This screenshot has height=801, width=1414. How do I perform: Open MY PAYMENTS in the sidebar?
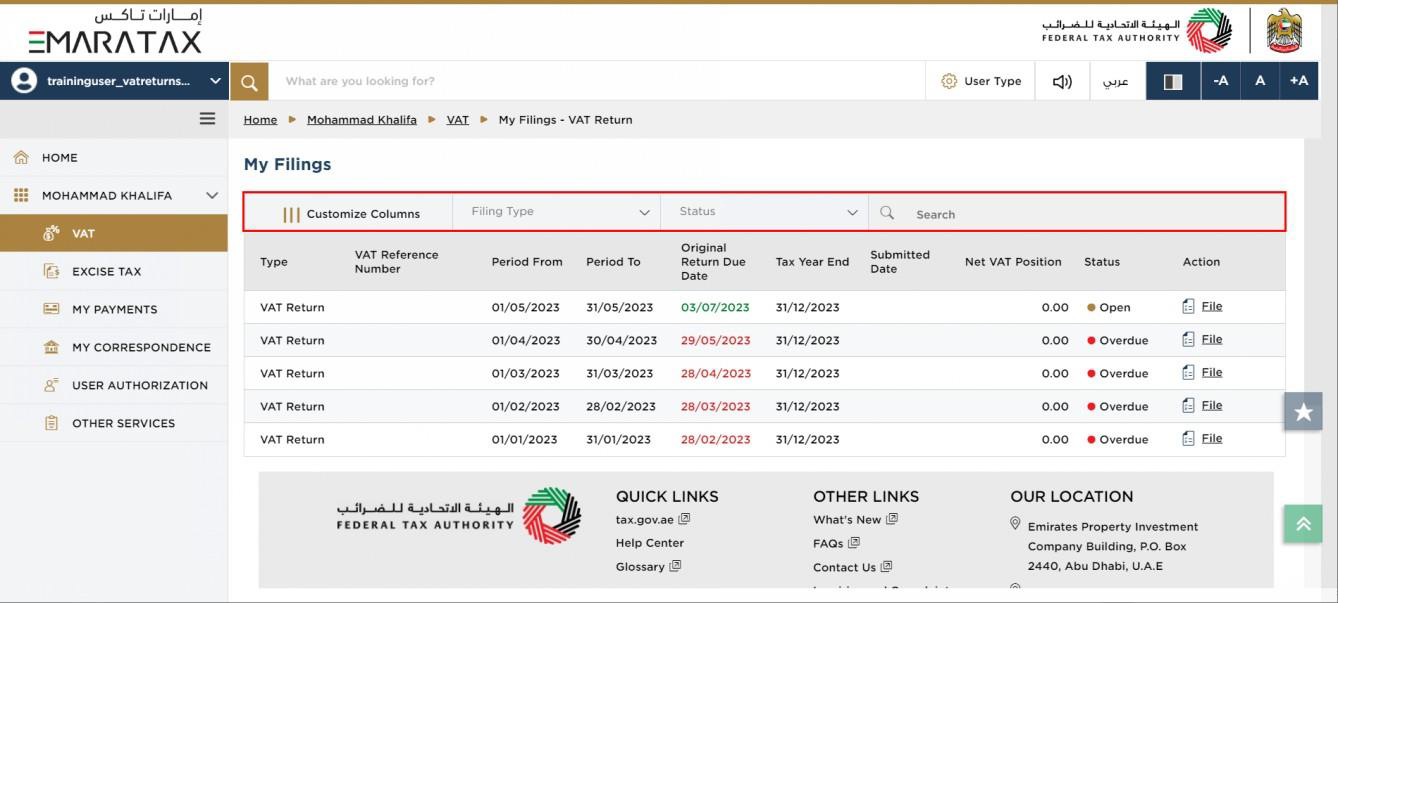click(114, 309)
